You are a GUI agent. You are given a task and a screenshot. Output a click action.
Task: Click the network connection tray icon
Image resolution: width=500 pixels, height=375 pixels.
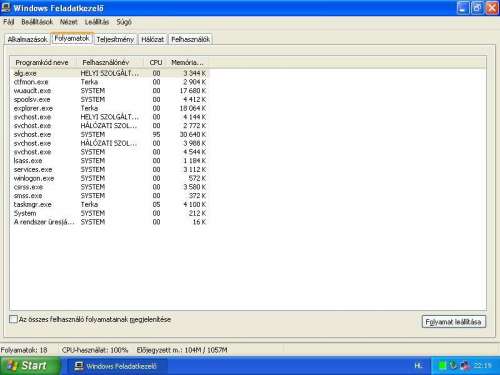click(x=464, y=366)
